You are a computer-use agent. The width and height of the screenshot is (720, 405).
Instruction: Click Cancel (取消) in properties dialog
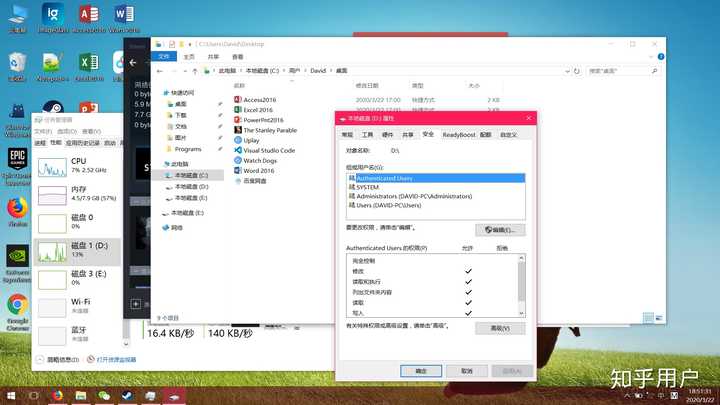[x=467, y=371]
